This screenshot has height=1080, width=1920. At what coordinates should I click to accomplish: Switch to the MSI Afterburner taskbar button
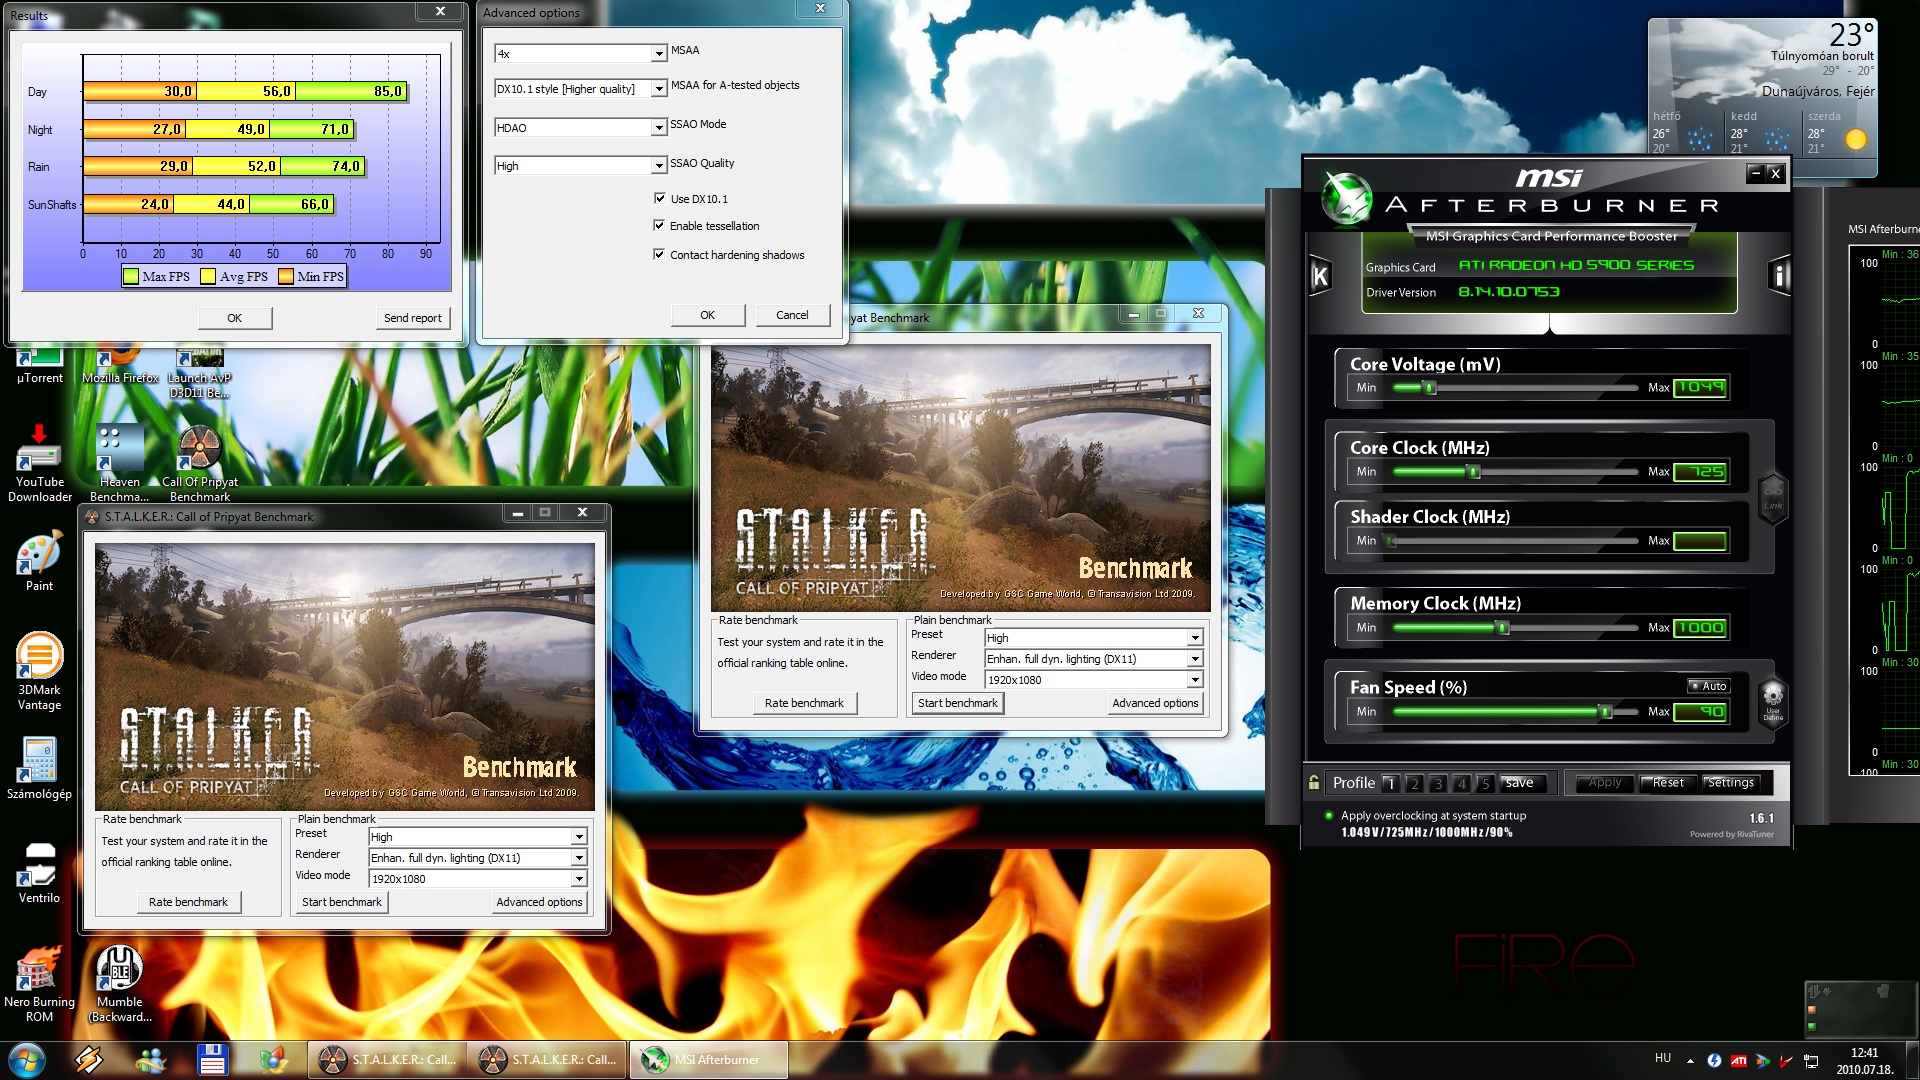click(x=709, y=1059)
